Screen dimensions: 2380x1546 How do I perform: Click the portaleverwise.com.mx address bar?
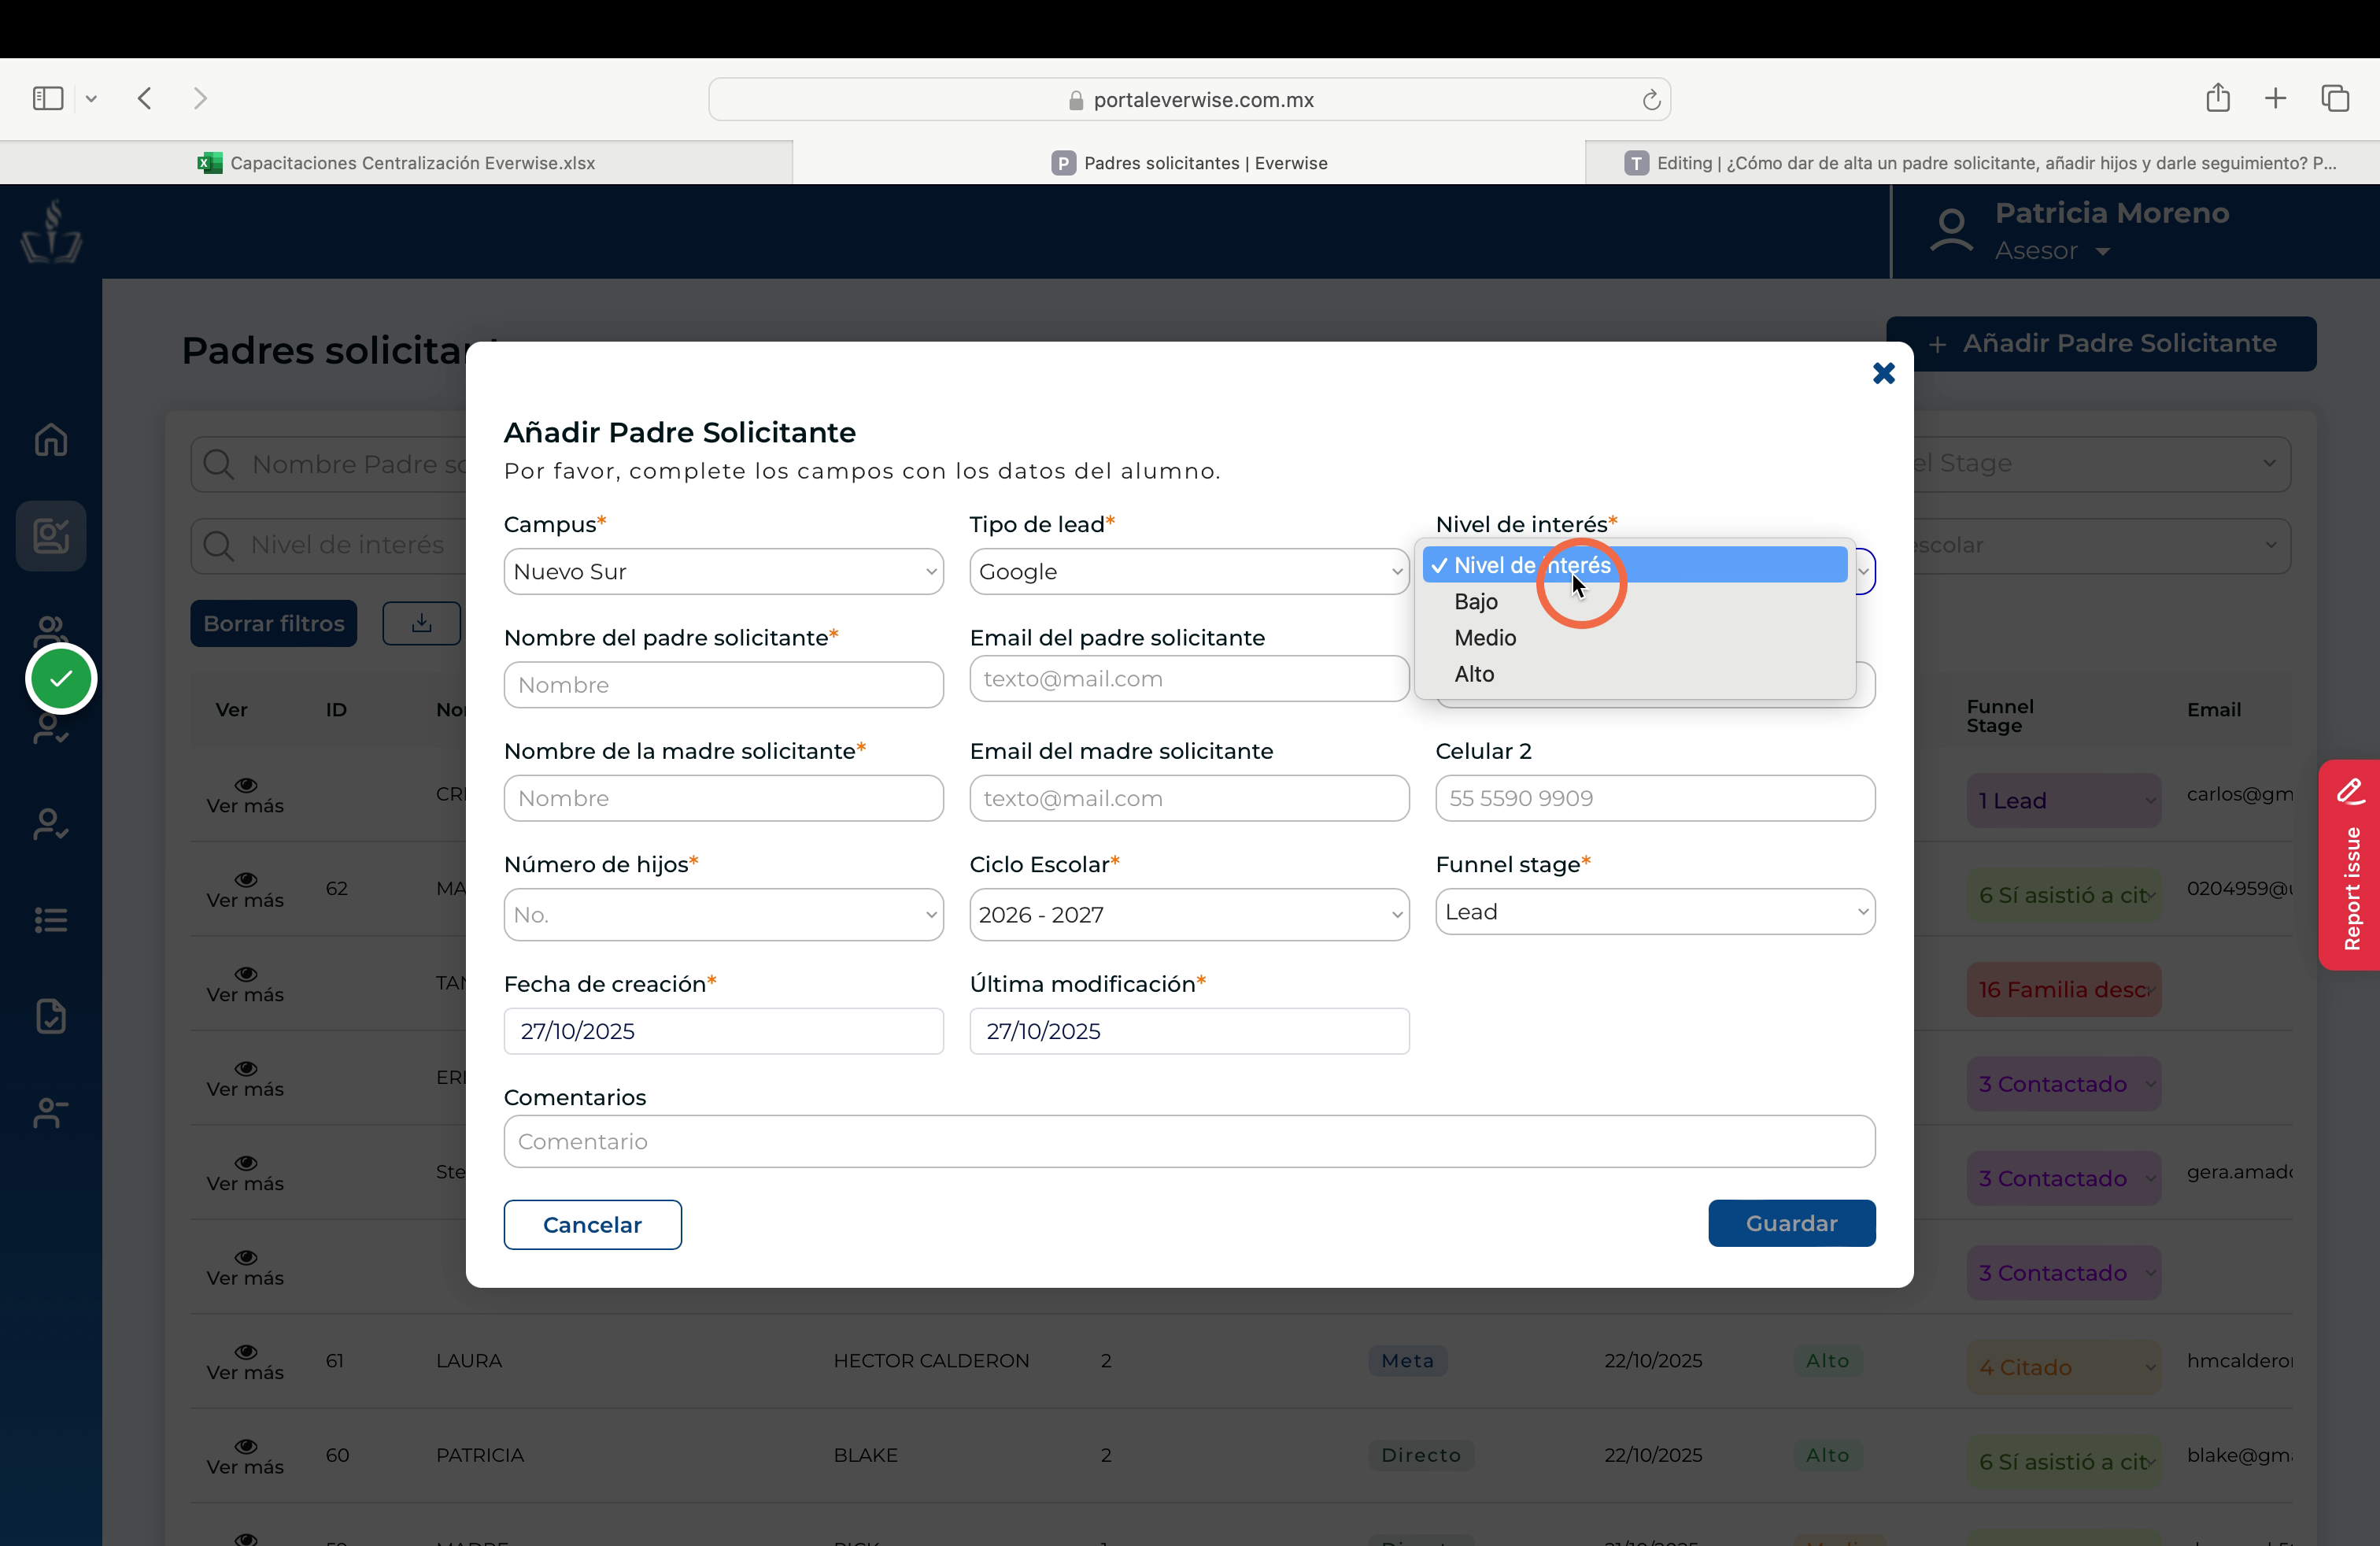coord(1189,100)
